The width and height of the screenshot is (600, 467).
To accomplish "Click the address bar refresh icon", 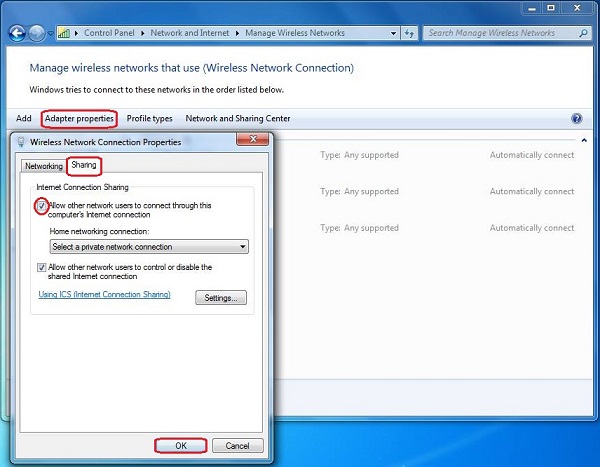I will tap(408, 33).
